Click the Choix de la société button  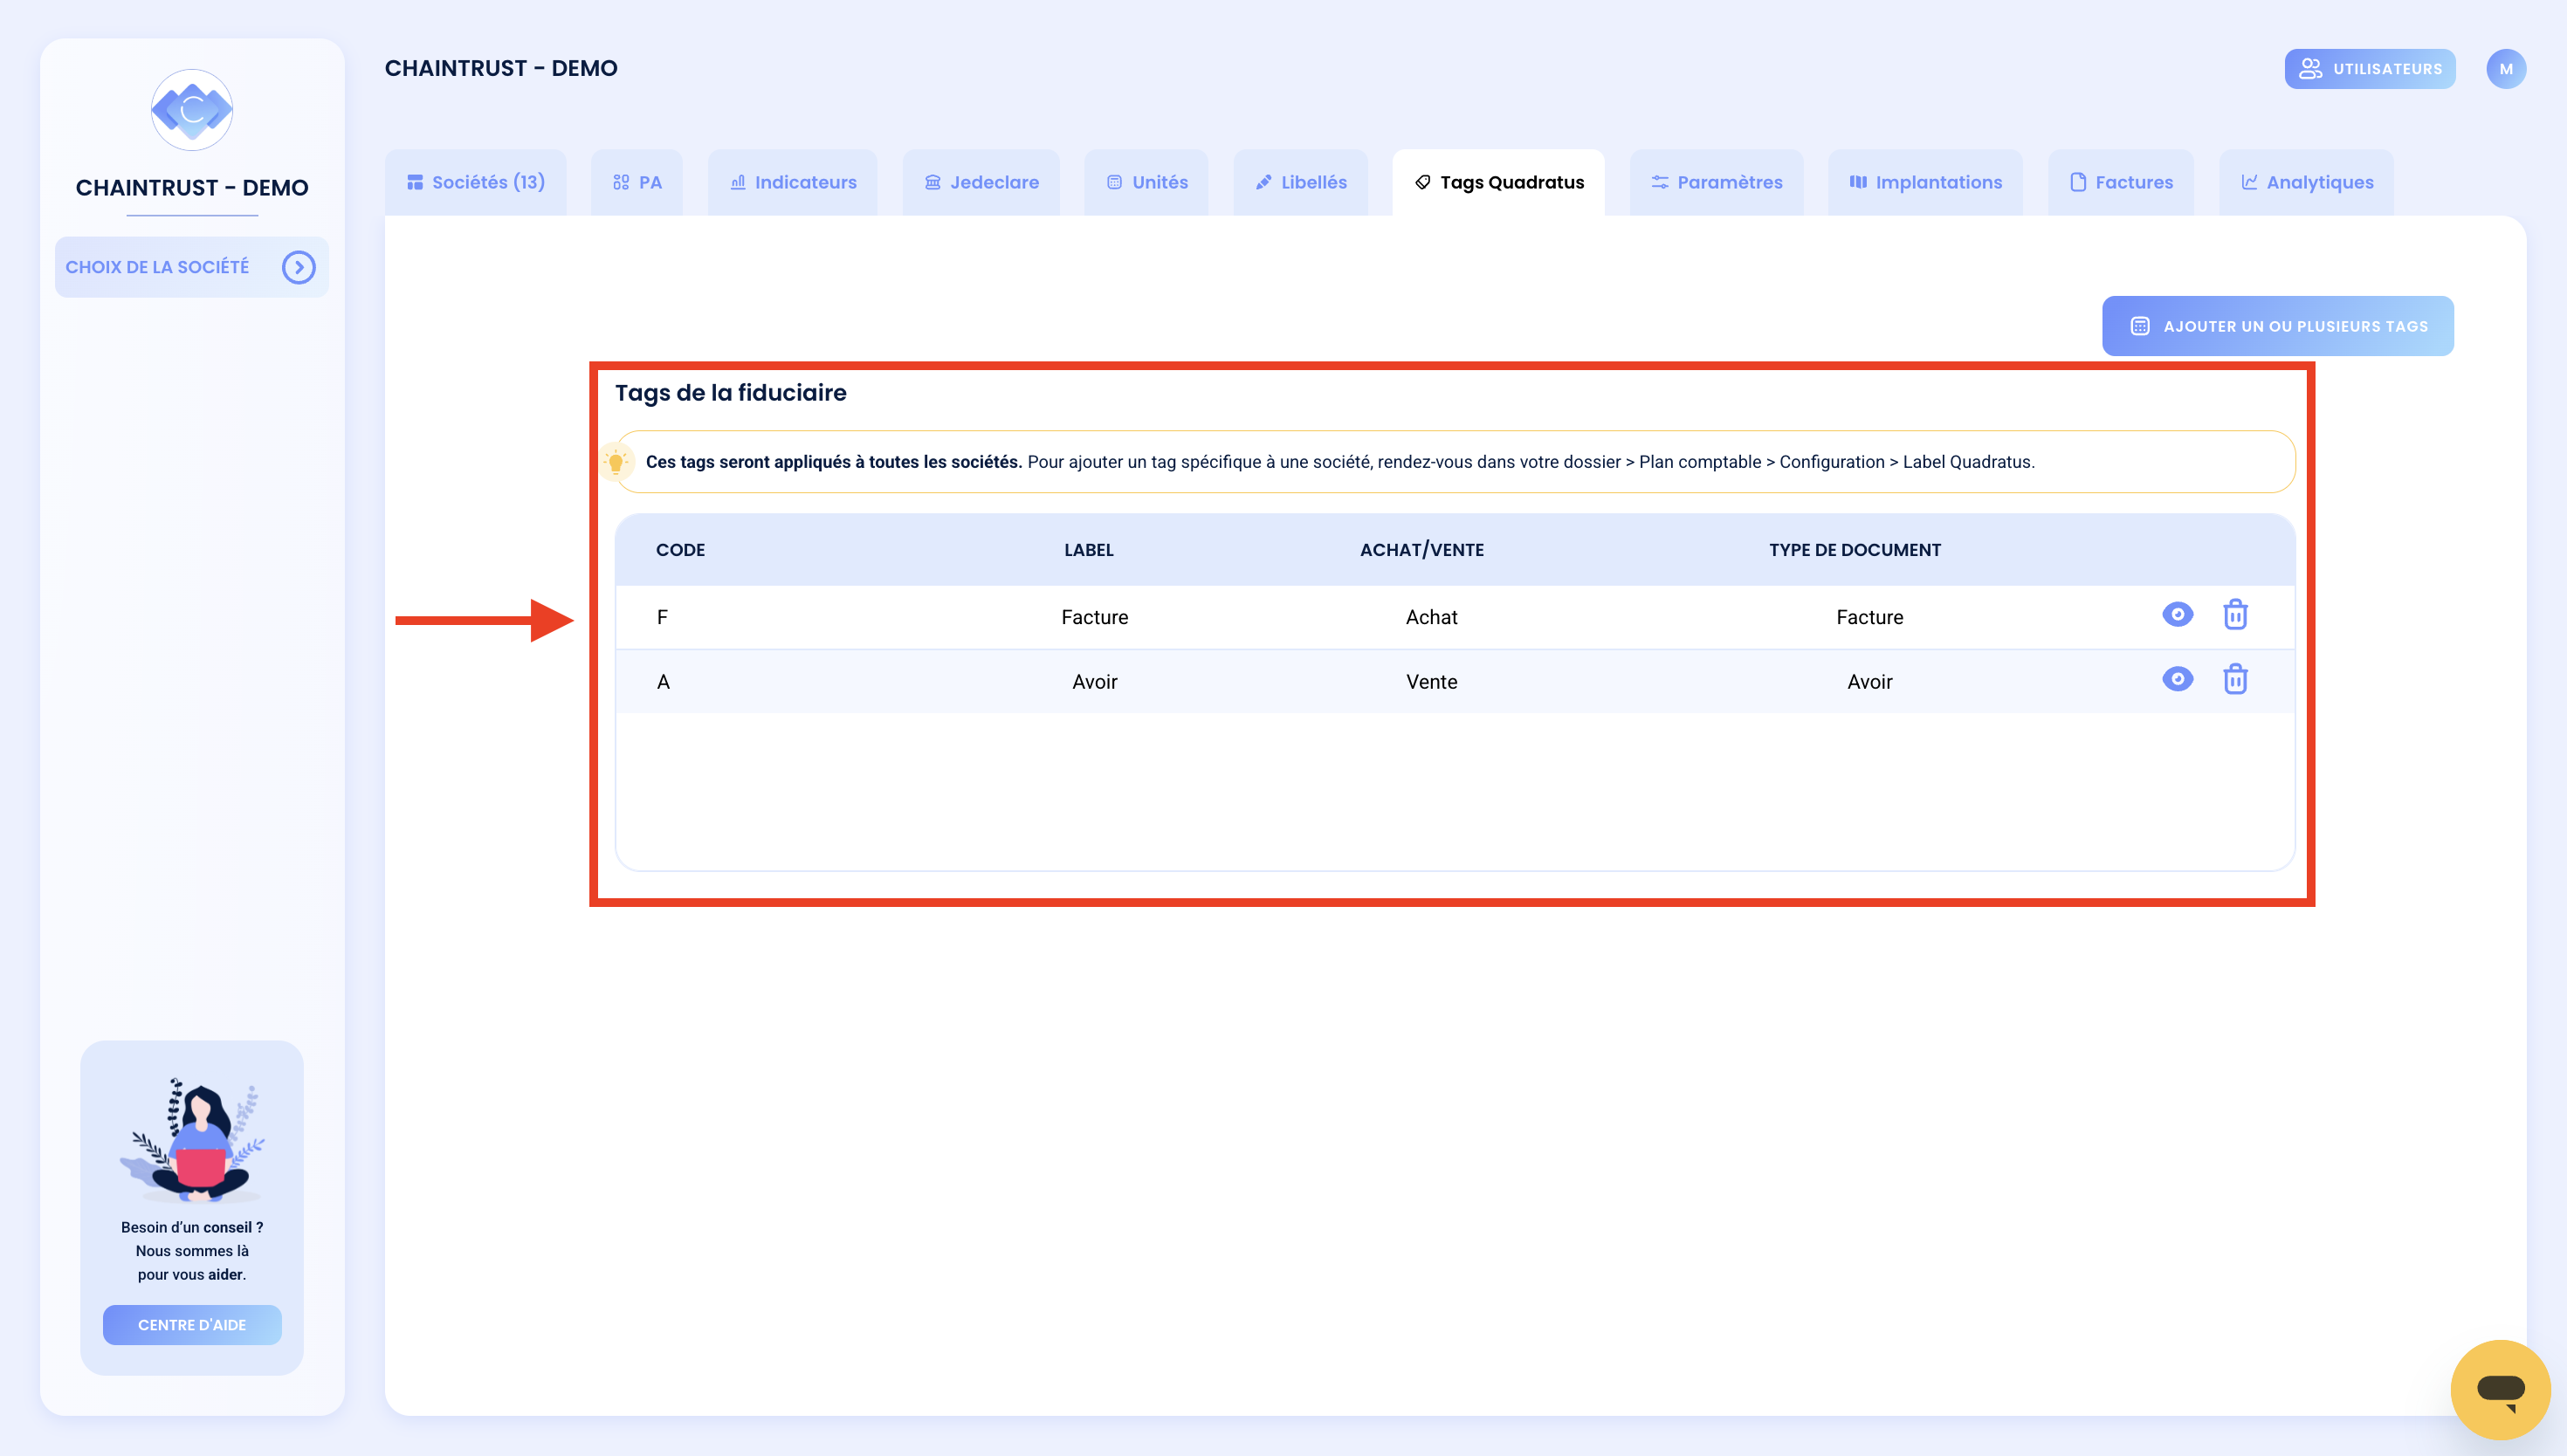click(x=192, y=267)
